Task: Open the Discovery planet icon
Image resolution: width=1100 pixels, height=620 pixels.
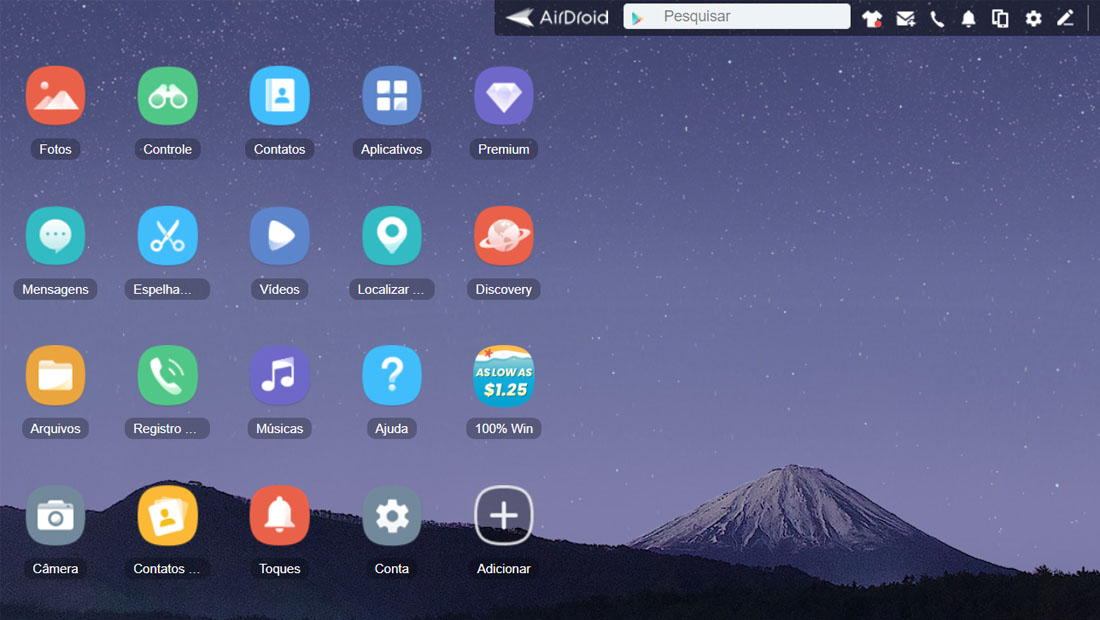Action: (x=504, y=236)
